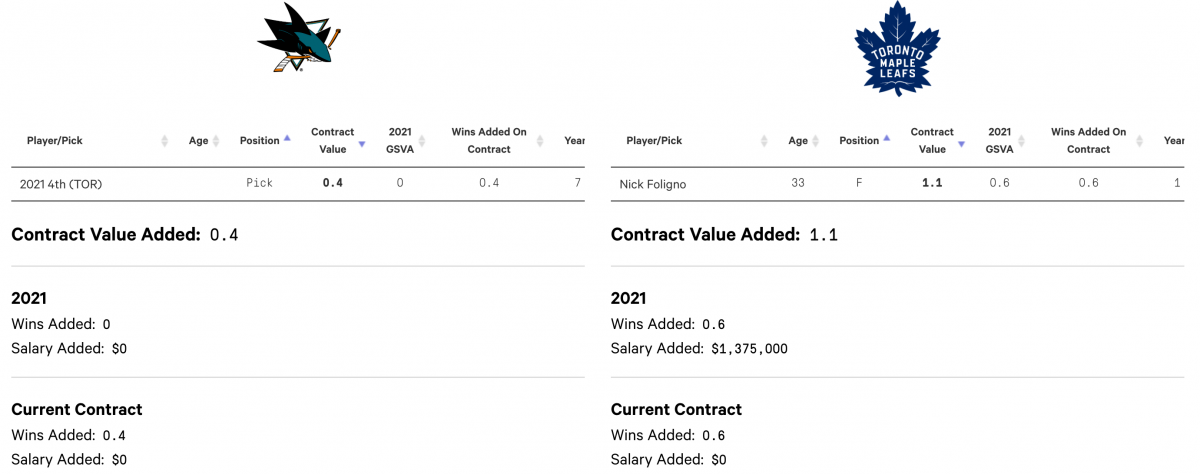
Task: Click Contract Value header in Maple Leafs table
Action: tap(932, 141)
